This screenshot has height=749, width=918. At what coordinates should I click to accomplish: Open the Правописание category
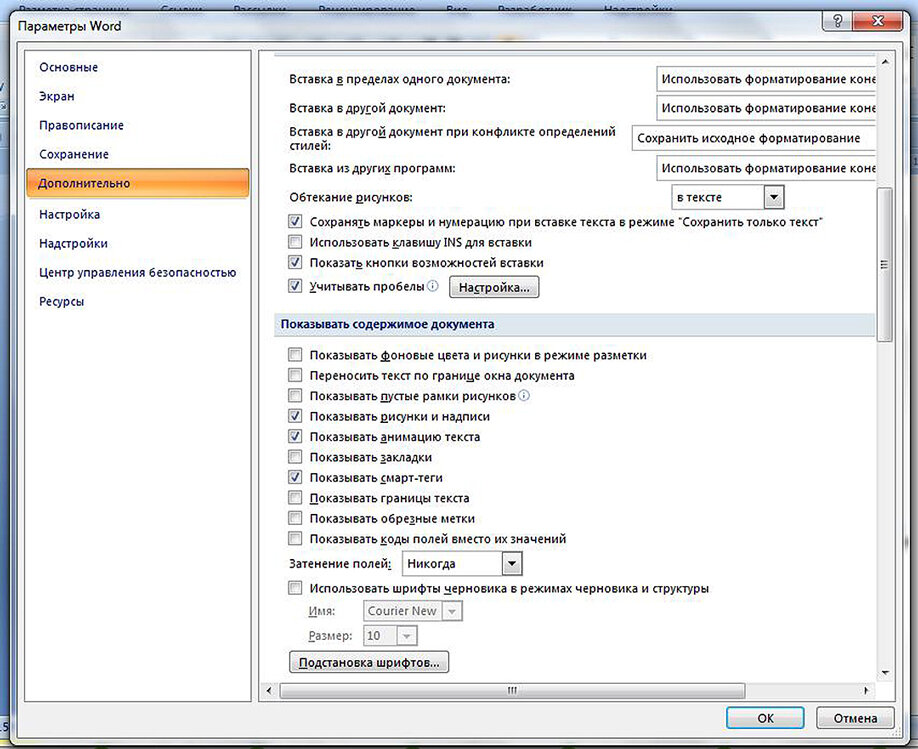(x=81, y=125)
